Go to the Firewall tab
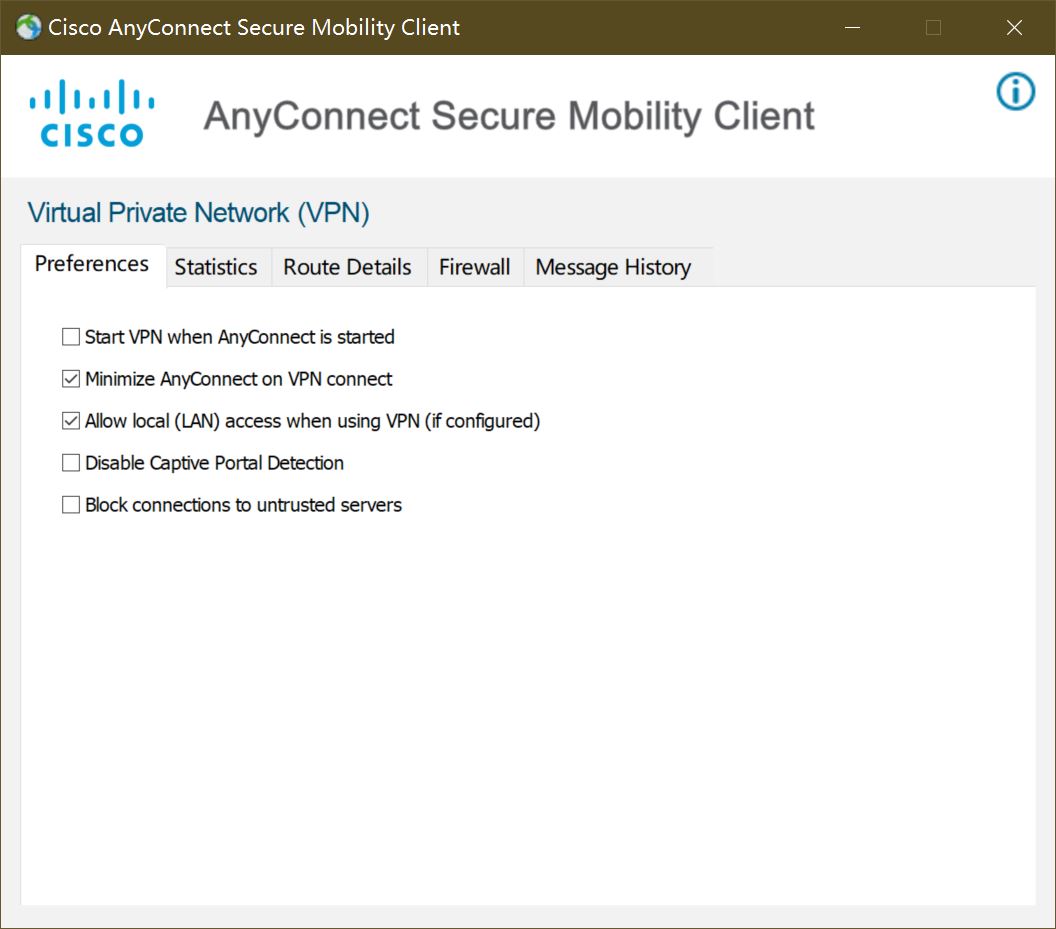This screenshot has height=929, width=1056. (x=475, y=267)
